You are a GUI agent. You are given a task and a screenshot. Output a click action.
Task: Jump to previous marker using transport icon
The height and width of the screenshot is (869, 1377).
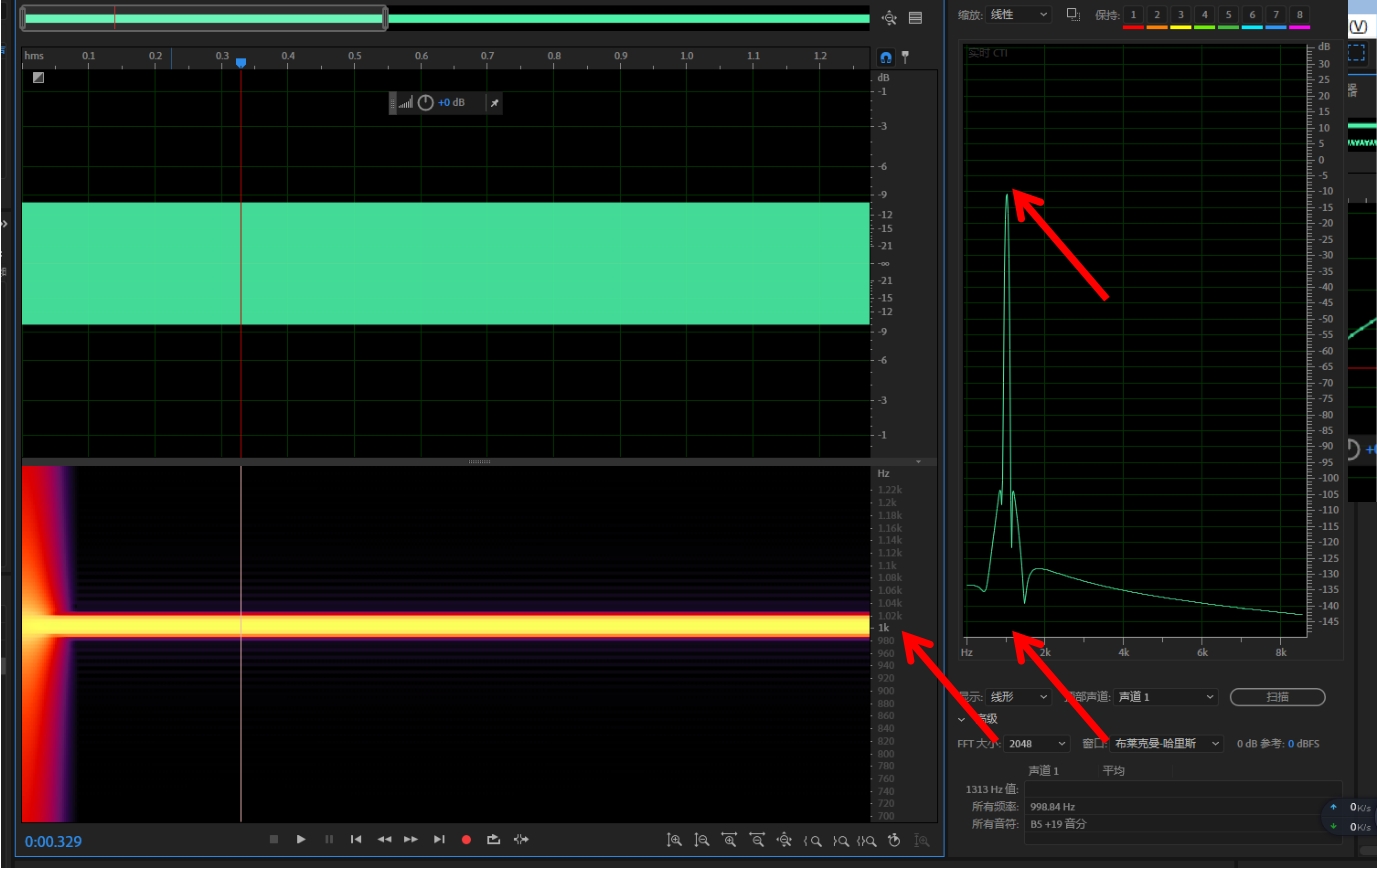pyautogui.click(x=356, y=840)
